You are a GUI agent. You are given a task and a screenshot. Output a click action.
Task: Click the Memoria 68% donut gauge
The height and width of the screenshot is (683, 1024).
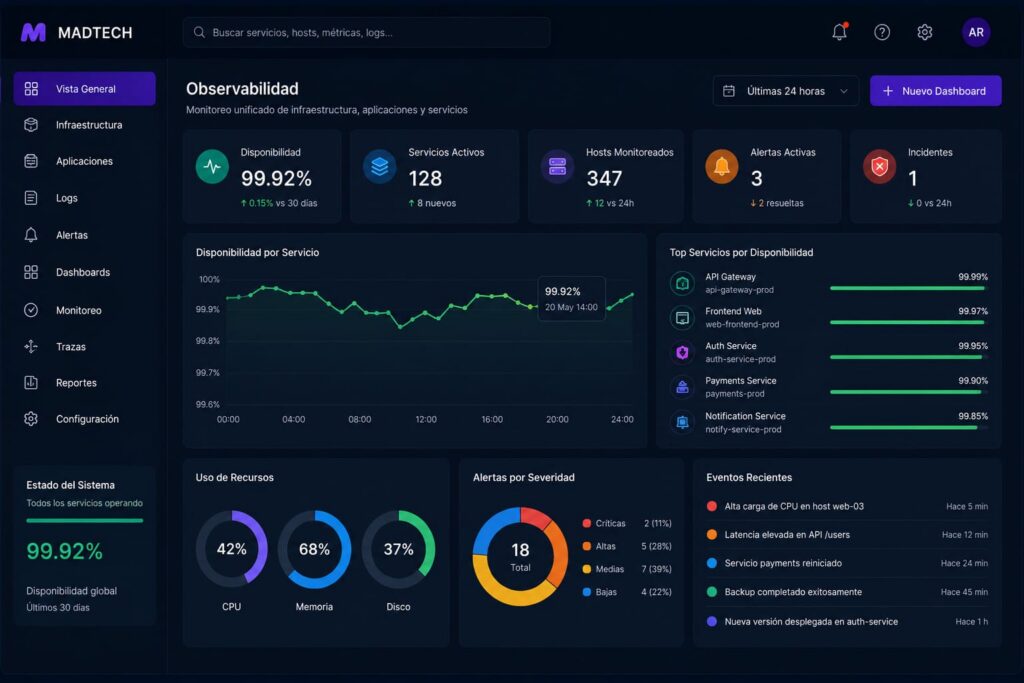pos(314,549)
